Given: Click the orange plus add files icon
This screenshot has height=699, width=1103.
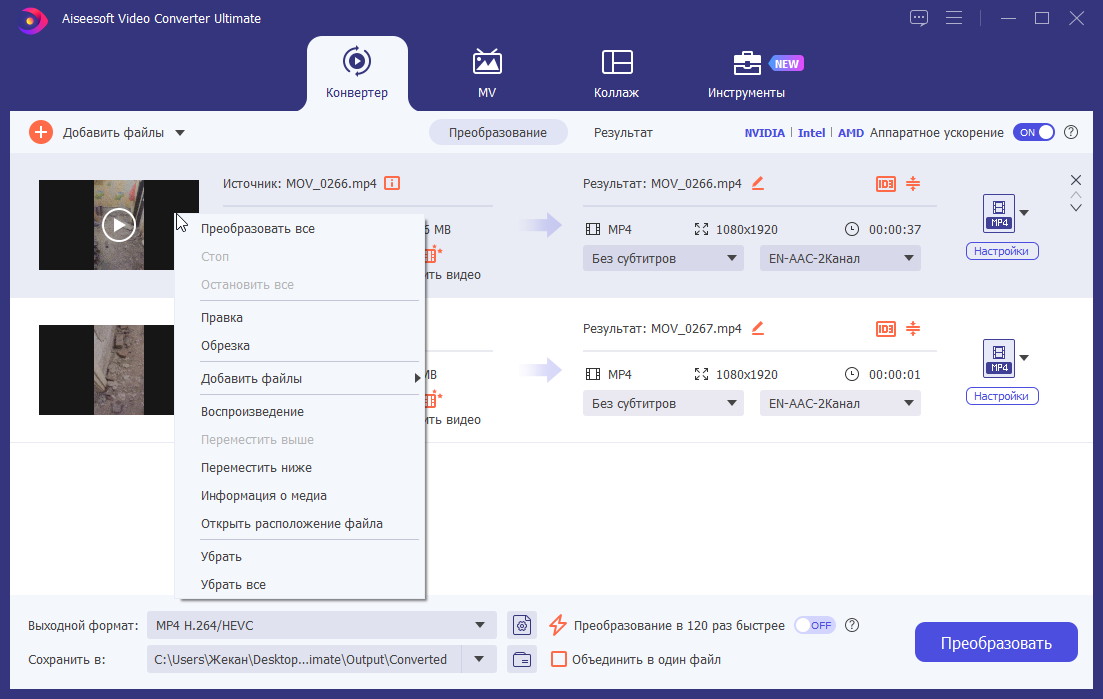Looking at the screenshot, I should click(x=40, y=132).
